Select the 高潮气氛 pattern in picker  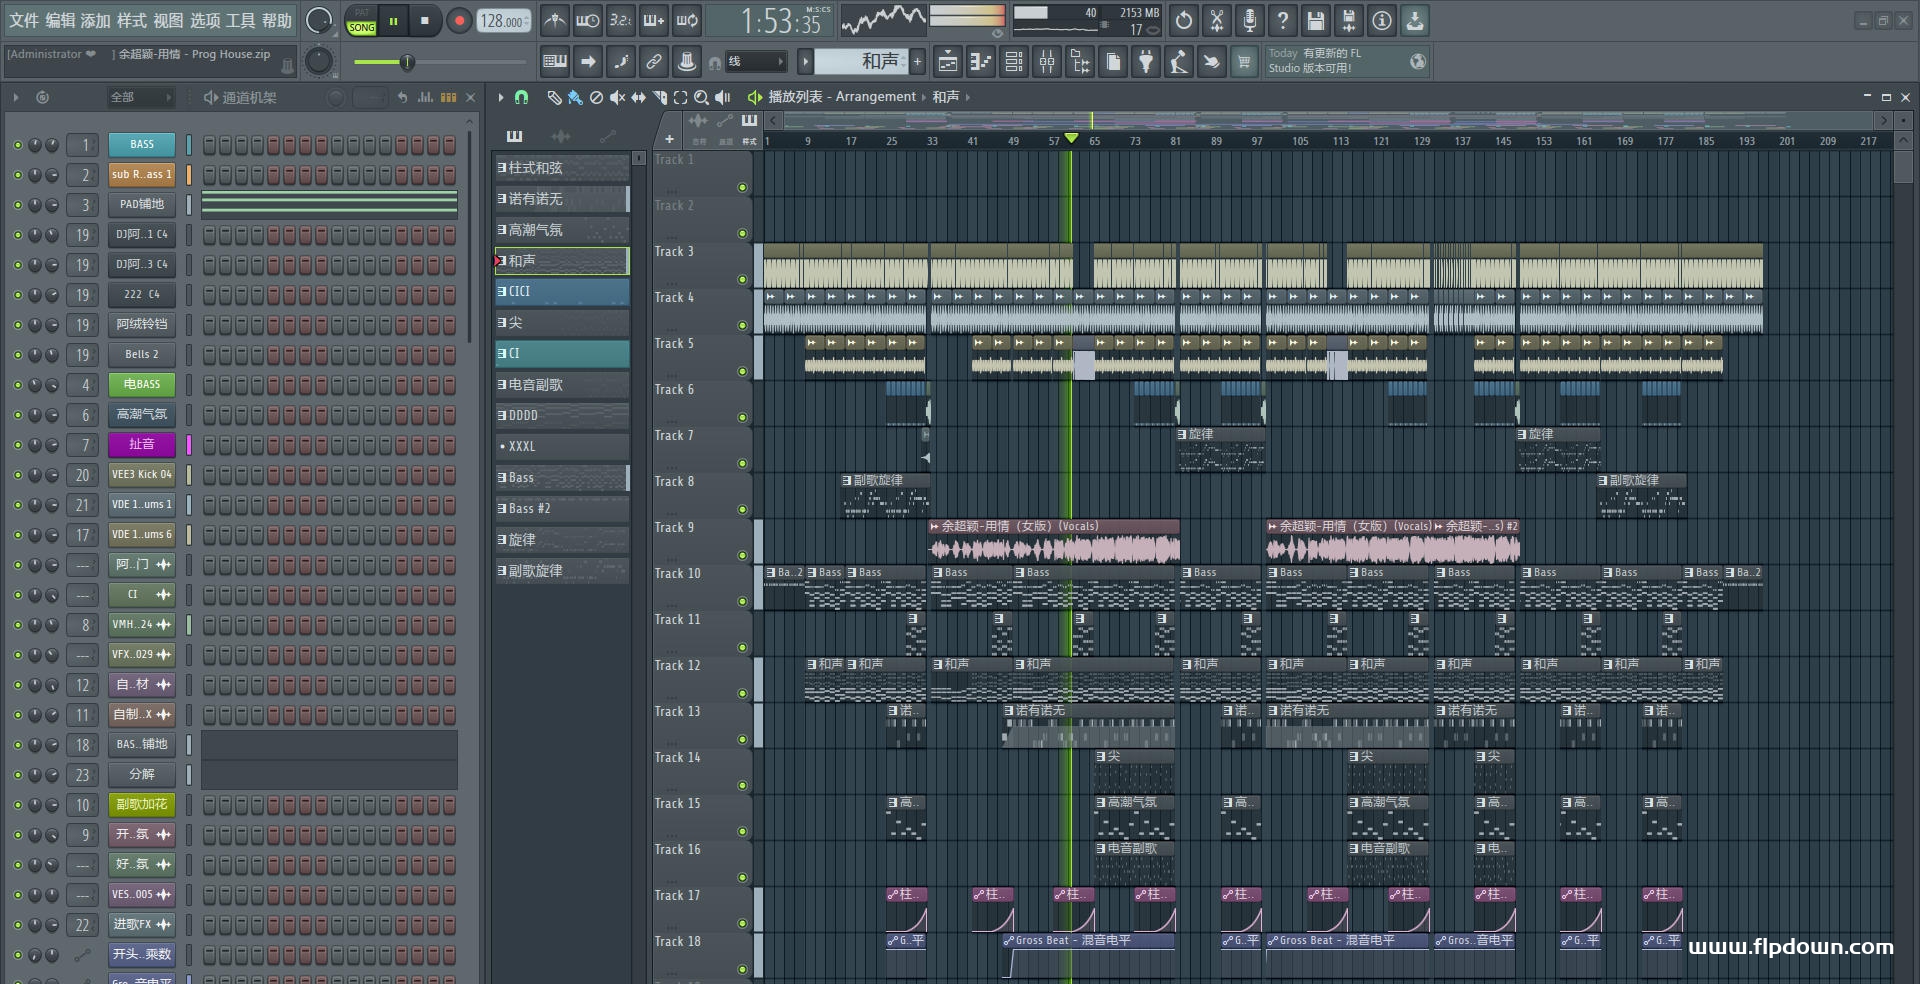[562, 230]
